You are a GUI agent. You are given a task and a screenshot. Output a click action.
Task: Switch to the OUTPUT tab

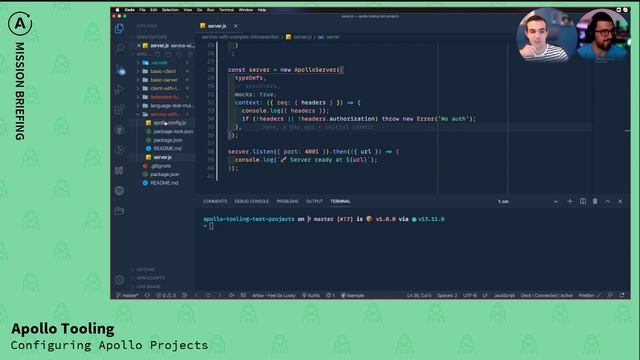[x=314, y=201]
